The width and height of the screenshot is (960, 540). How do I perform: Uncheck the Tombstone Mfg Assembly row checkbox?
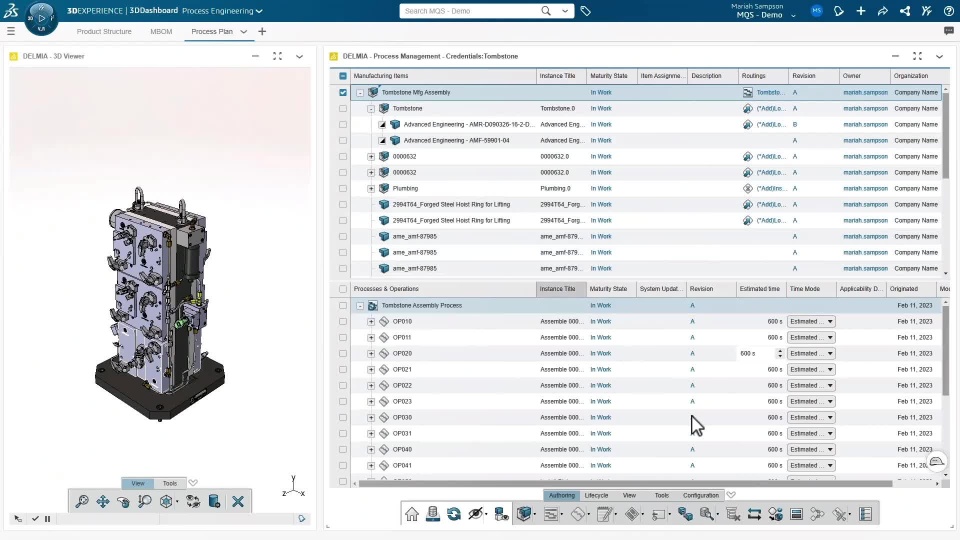pyautogui.click(x=343, y=92)
